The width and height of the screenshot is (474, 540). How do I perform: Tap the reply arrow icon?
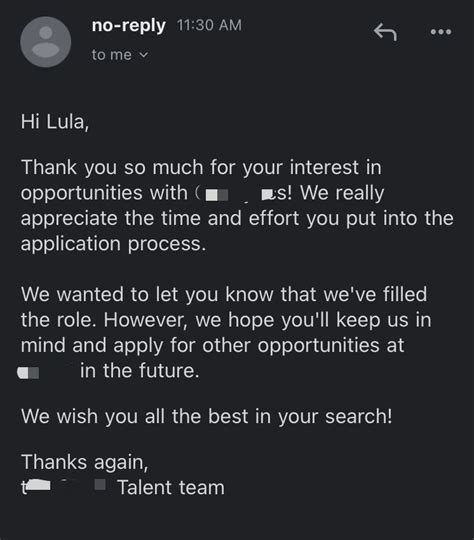385,32
